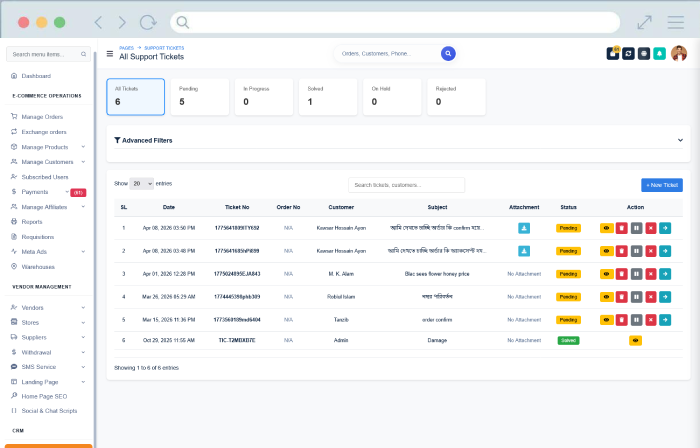
Task: Open the notifications bell icon
Action: (659, 53)
